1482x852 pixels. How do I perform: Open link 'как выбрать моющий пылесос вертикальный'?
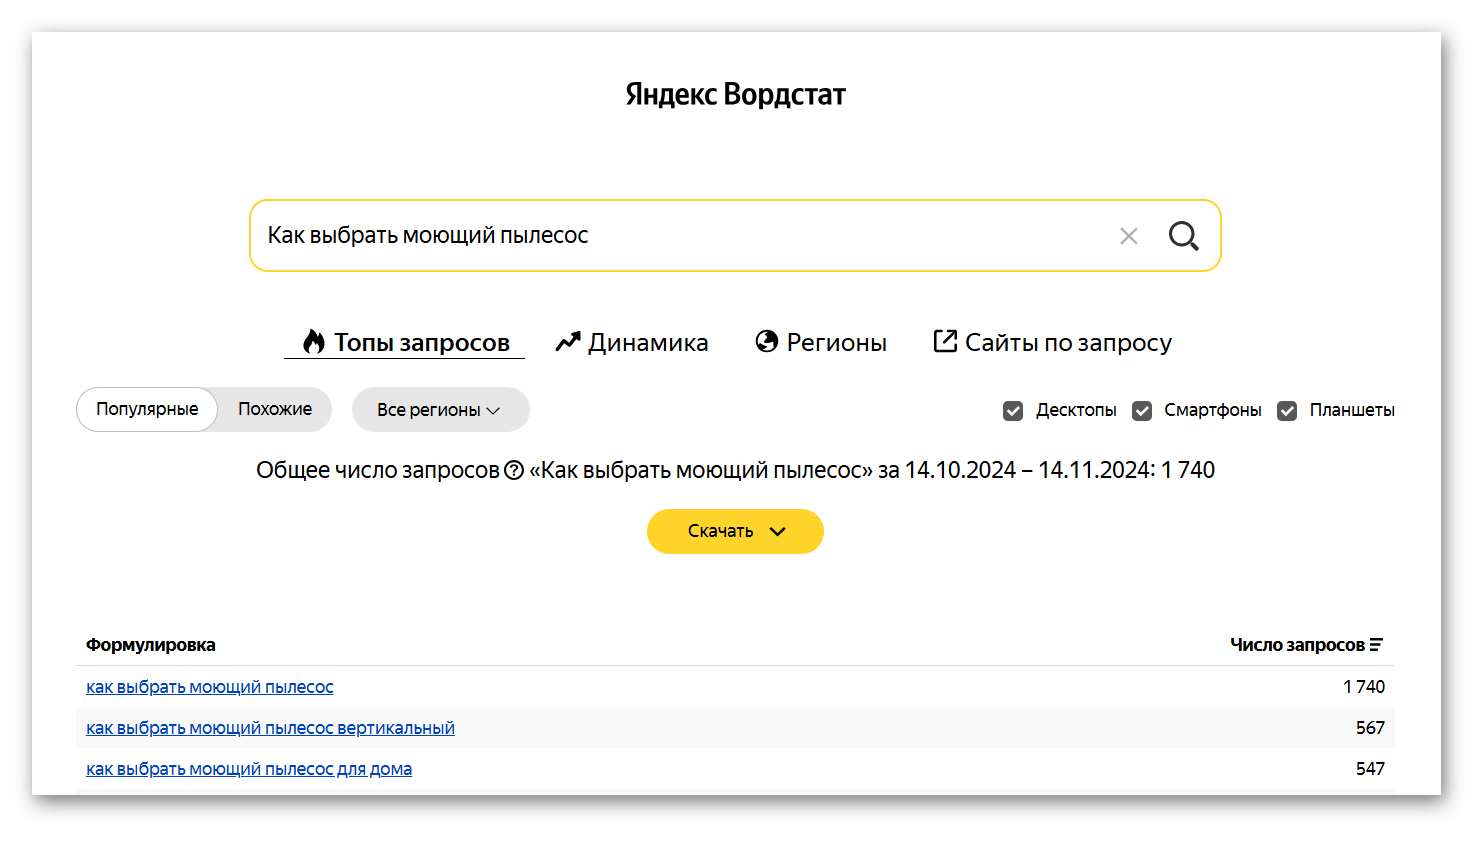click(270, 728)
